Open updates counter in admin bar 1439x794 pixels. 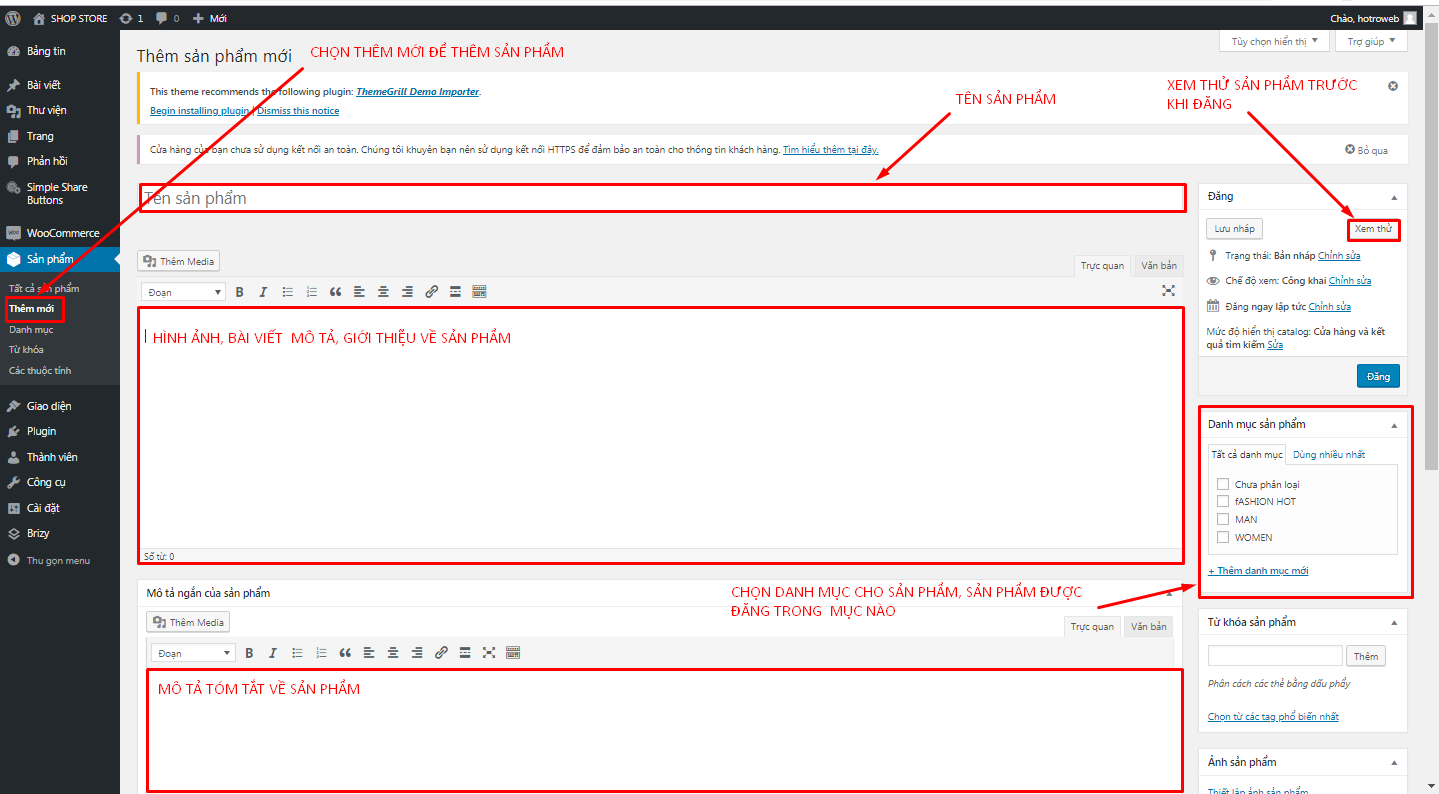[131, 18]
